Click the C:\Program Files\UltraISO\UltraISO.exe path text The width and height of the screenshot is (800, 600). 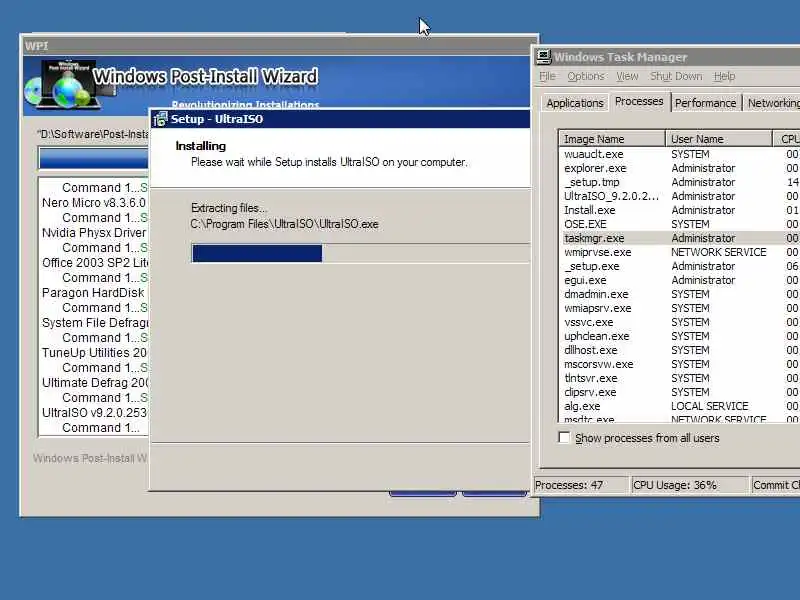(285, 224)
